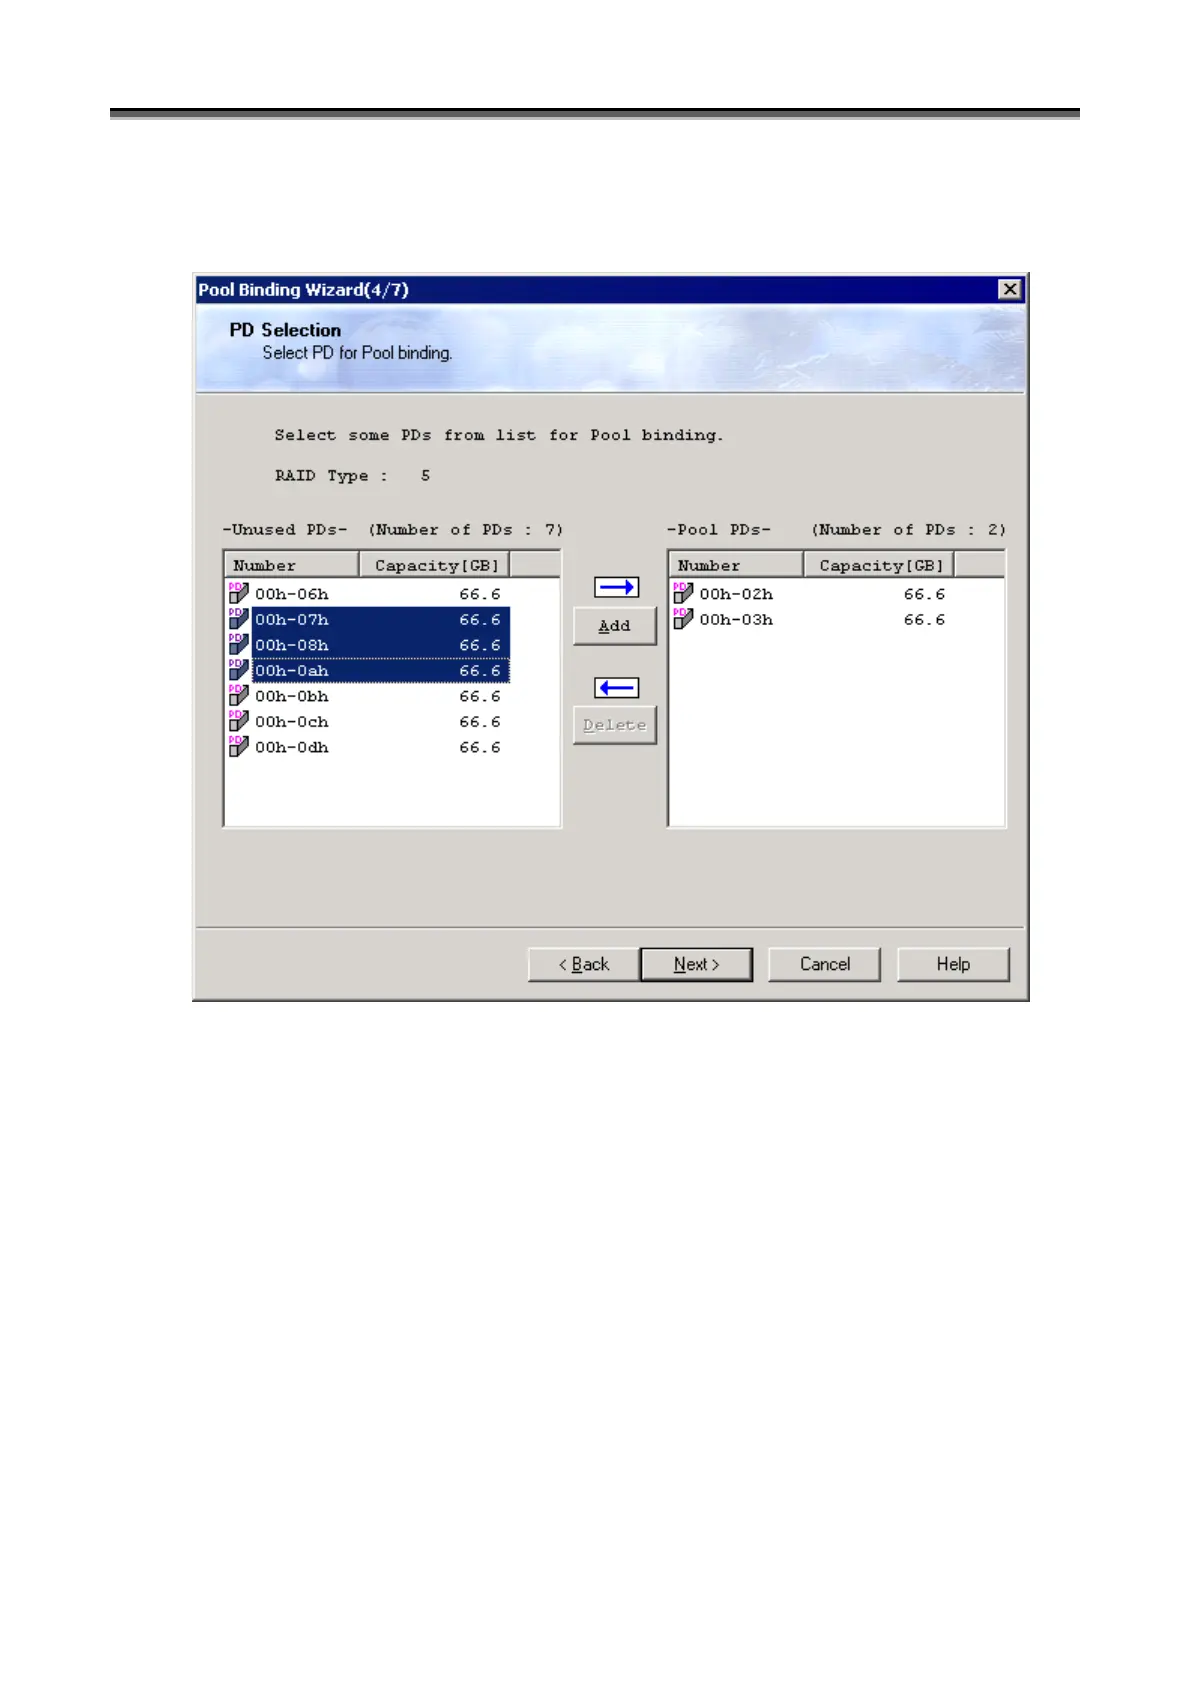Sort unused PDs by Number column
1190x1684 pixels.
(x=291, y=565)
